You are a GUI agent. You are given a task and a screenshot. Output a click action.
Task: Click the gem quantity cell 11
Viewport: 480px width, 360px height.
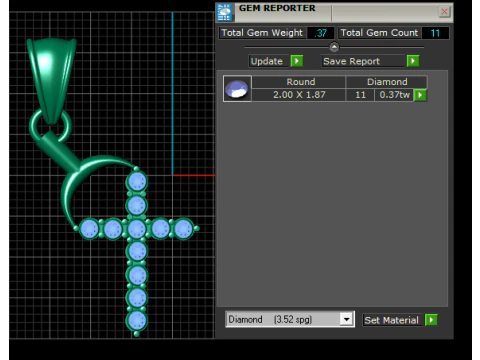[360, 95]
